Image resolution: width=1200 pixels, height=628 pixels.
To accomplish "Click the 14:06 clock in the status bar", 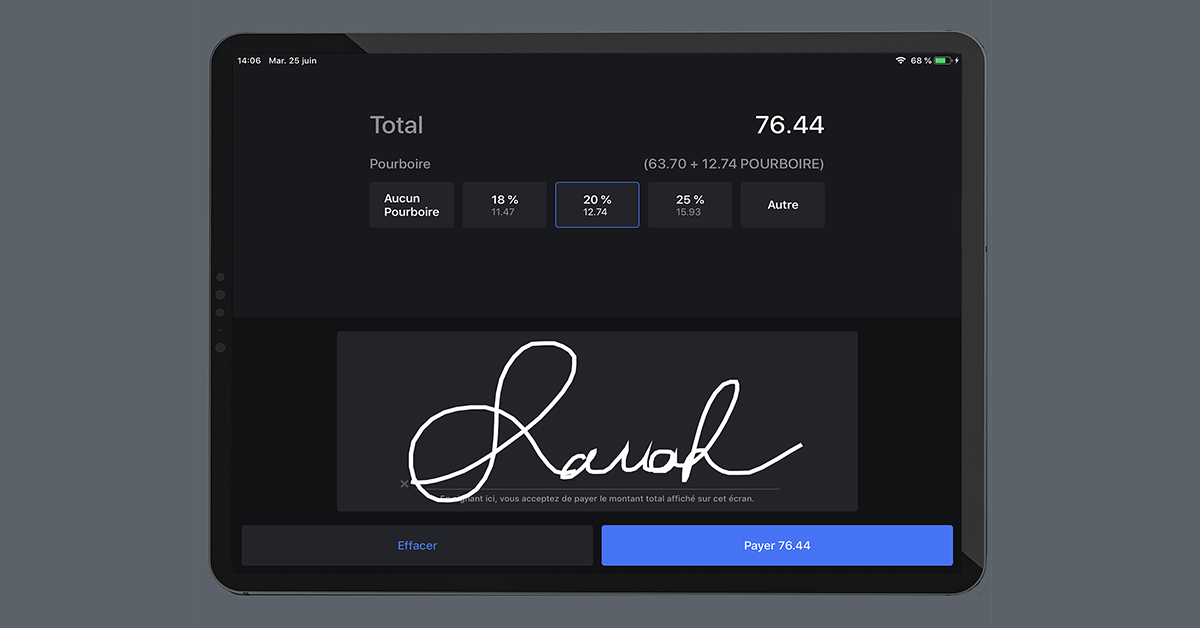I will pyautogui.click(x=249, y=61).
